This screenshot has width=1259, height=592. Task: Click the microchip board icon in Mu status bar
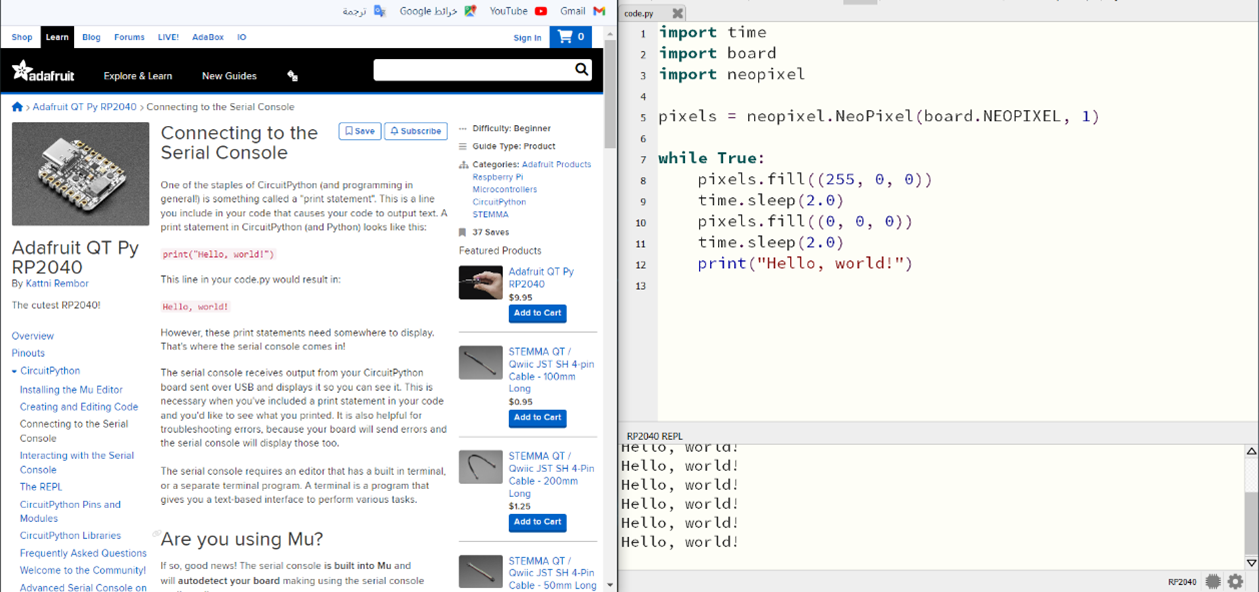point(1213,581)
